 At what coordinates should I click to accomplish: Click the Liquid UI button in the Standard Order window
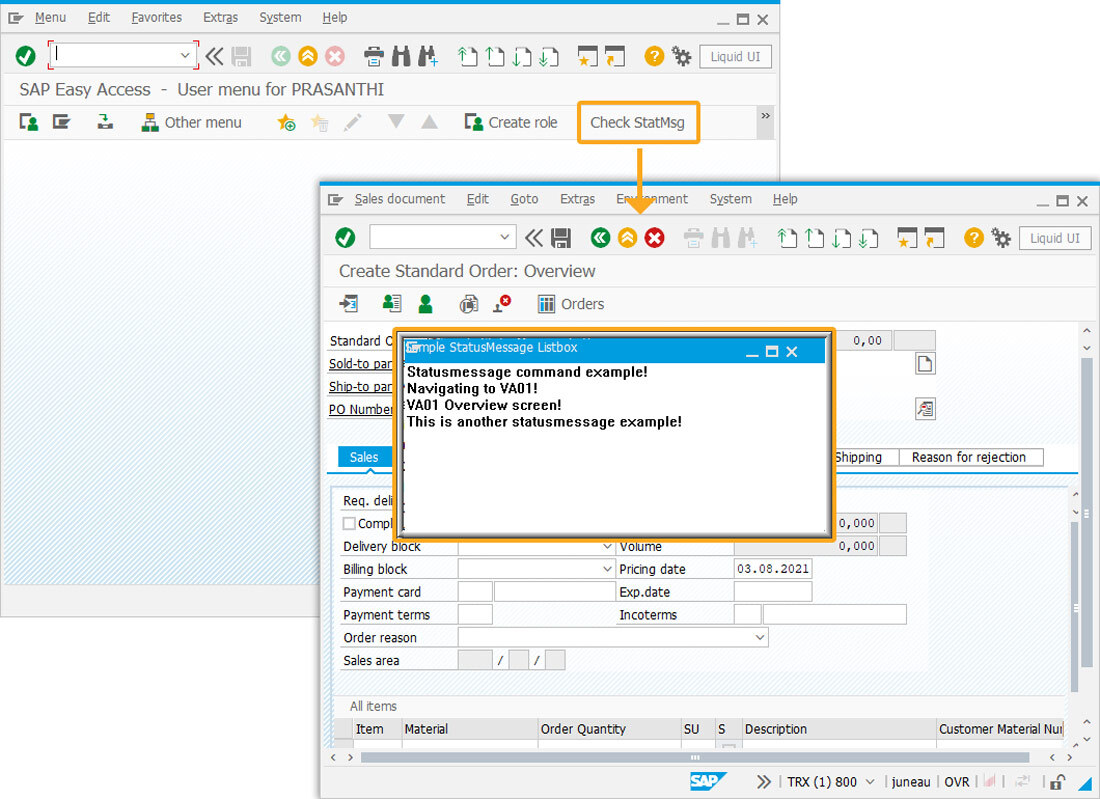click(1054, 239)
